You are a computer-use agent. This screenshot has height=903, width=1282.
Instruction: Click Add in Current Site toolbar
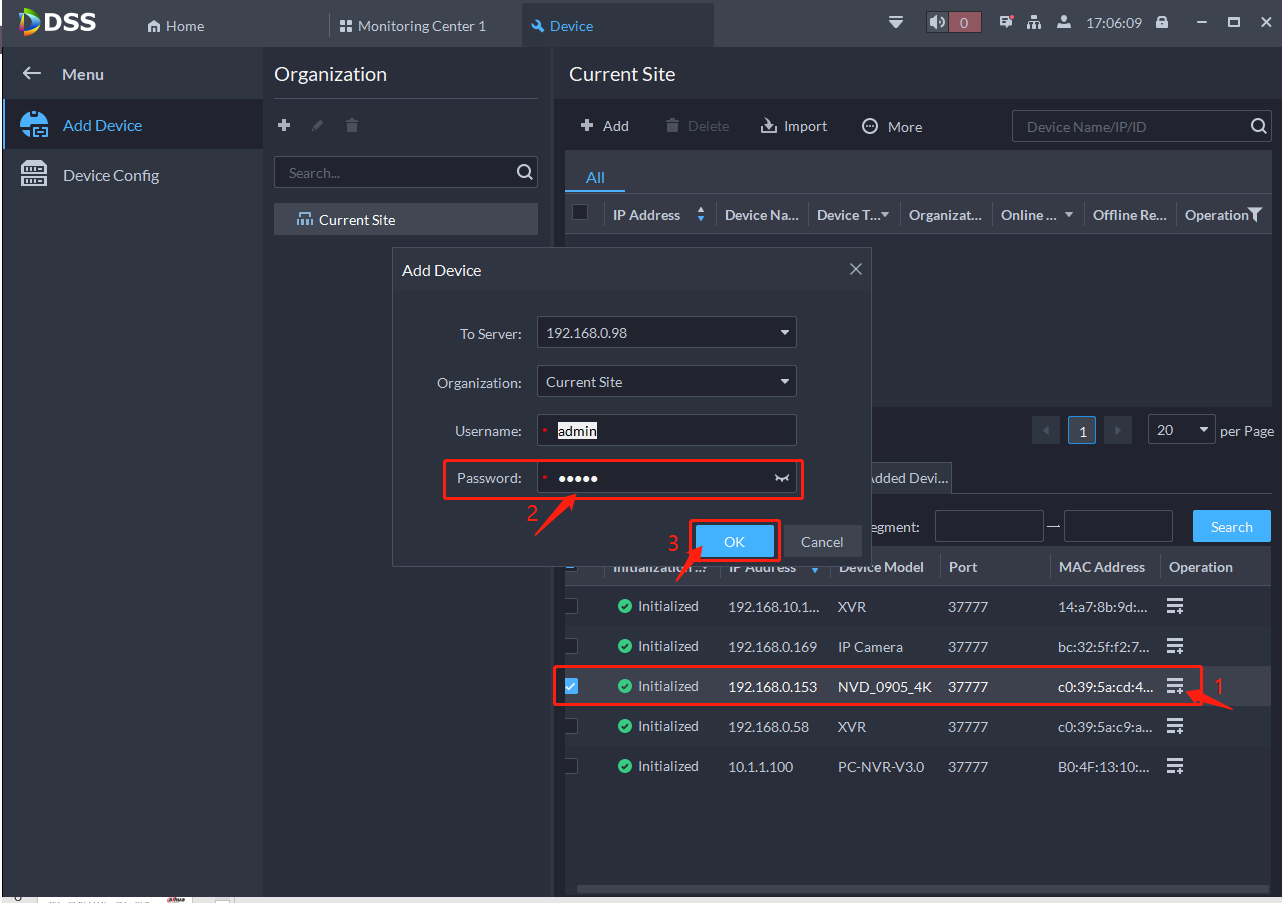[605, 126]
